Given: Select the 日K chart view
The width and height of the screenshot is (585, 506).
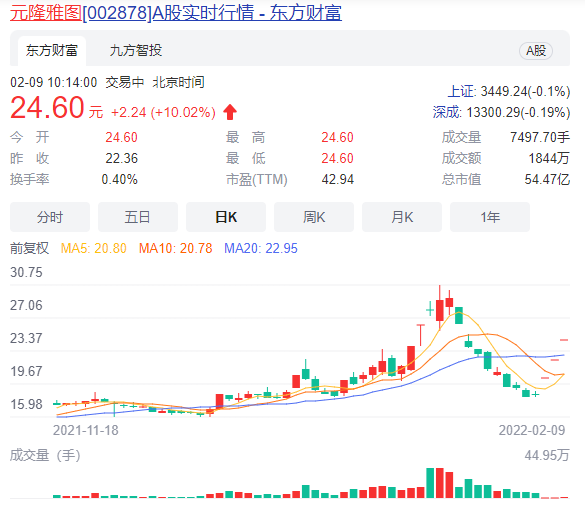Looking at the screenshot, I should 226,217.
